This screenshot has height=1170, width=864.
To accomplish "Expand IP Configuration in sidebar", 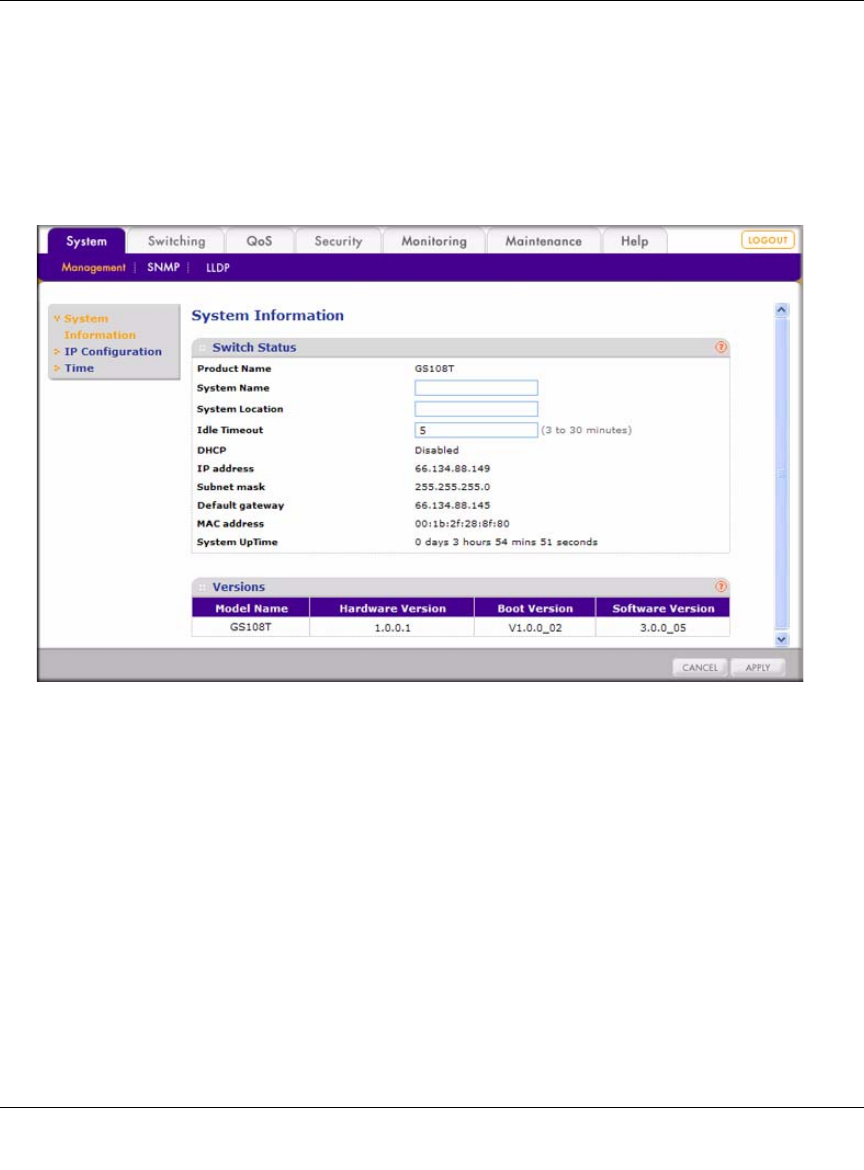I will click(107, 351).
